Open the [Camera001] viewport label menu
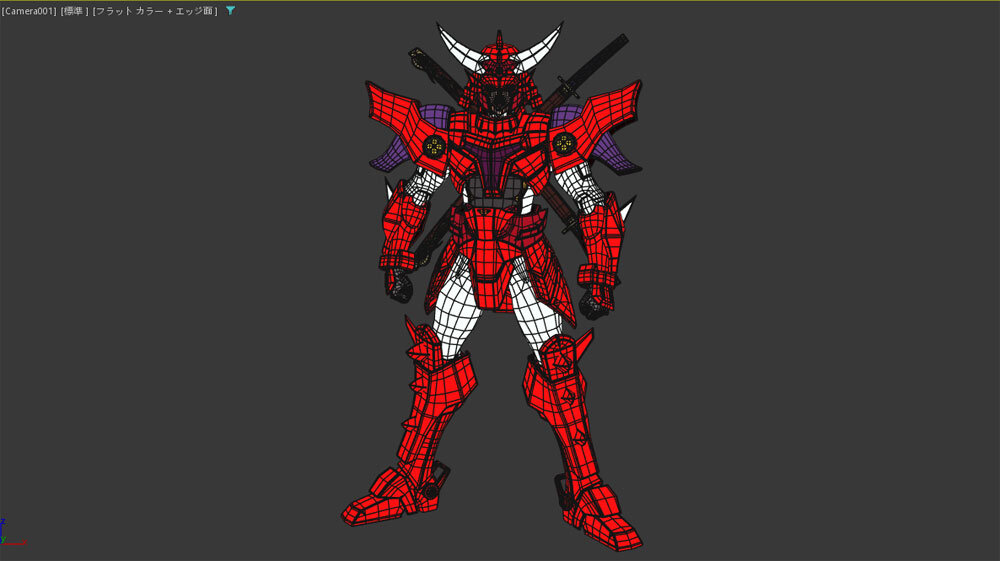This screenshot has width=1000, height=561. pyautogui.click(x=28, y=11)
